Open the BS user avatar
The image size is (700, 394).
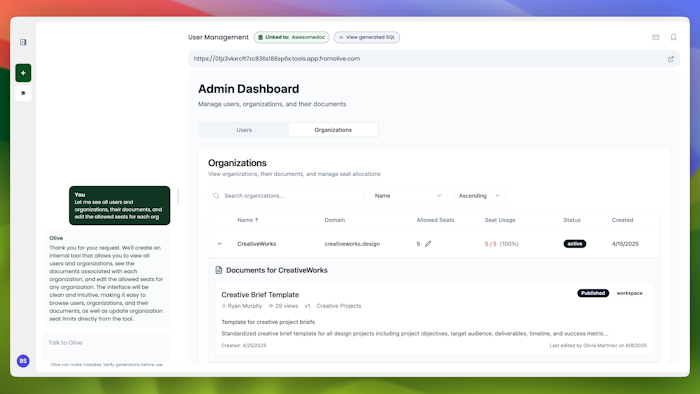click(x=23, y=361)
